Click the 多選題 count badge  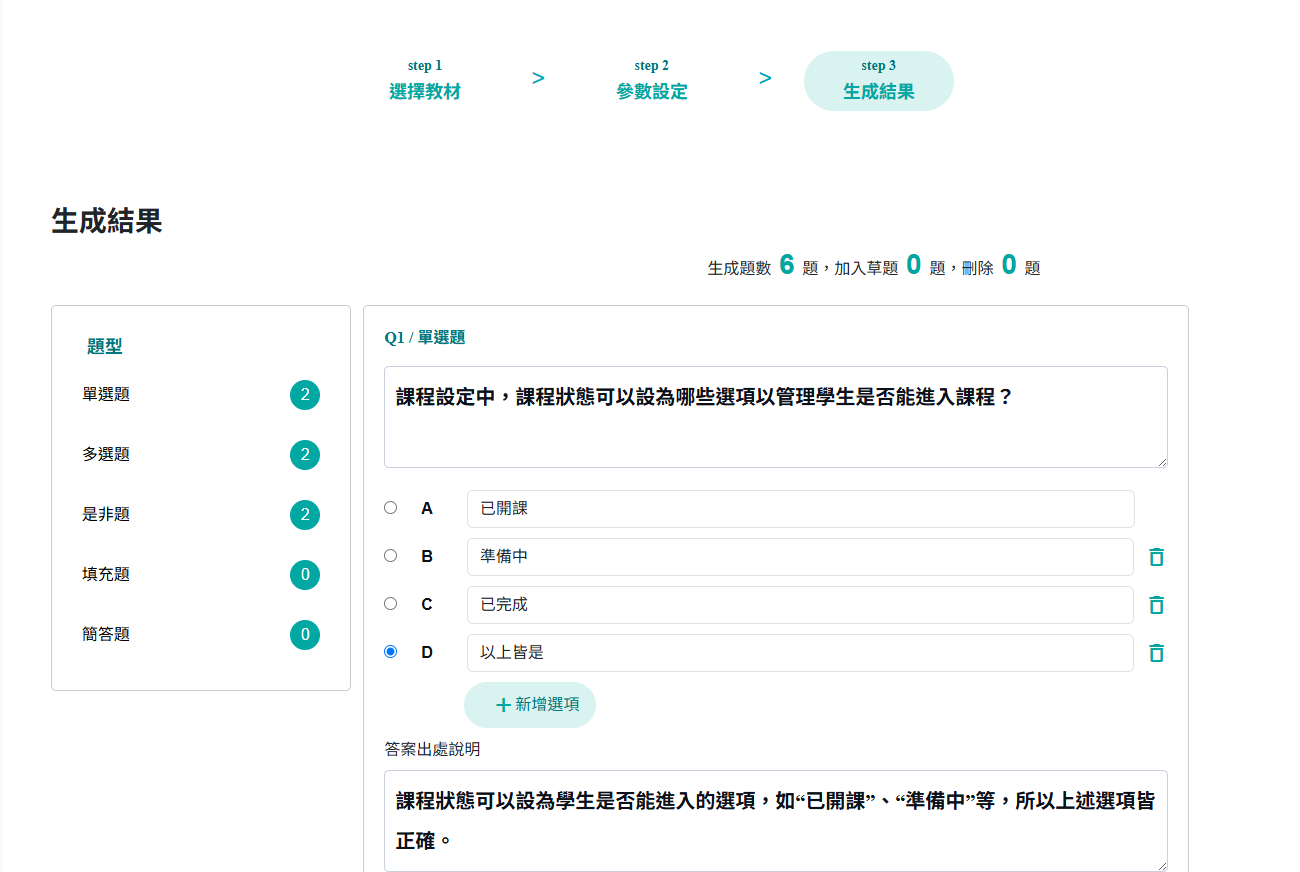pyautogui.click(x=305, y=455)
